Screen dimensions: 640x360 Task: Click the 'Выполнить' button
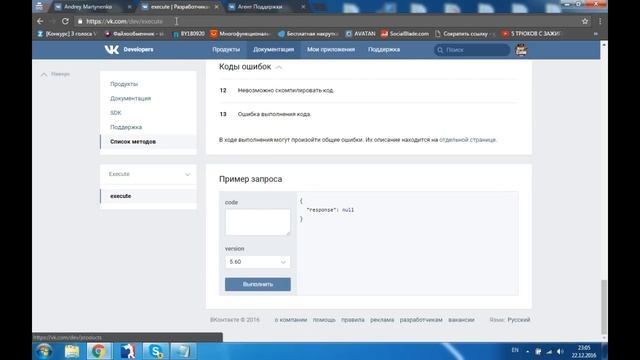(x=258, y=284)
